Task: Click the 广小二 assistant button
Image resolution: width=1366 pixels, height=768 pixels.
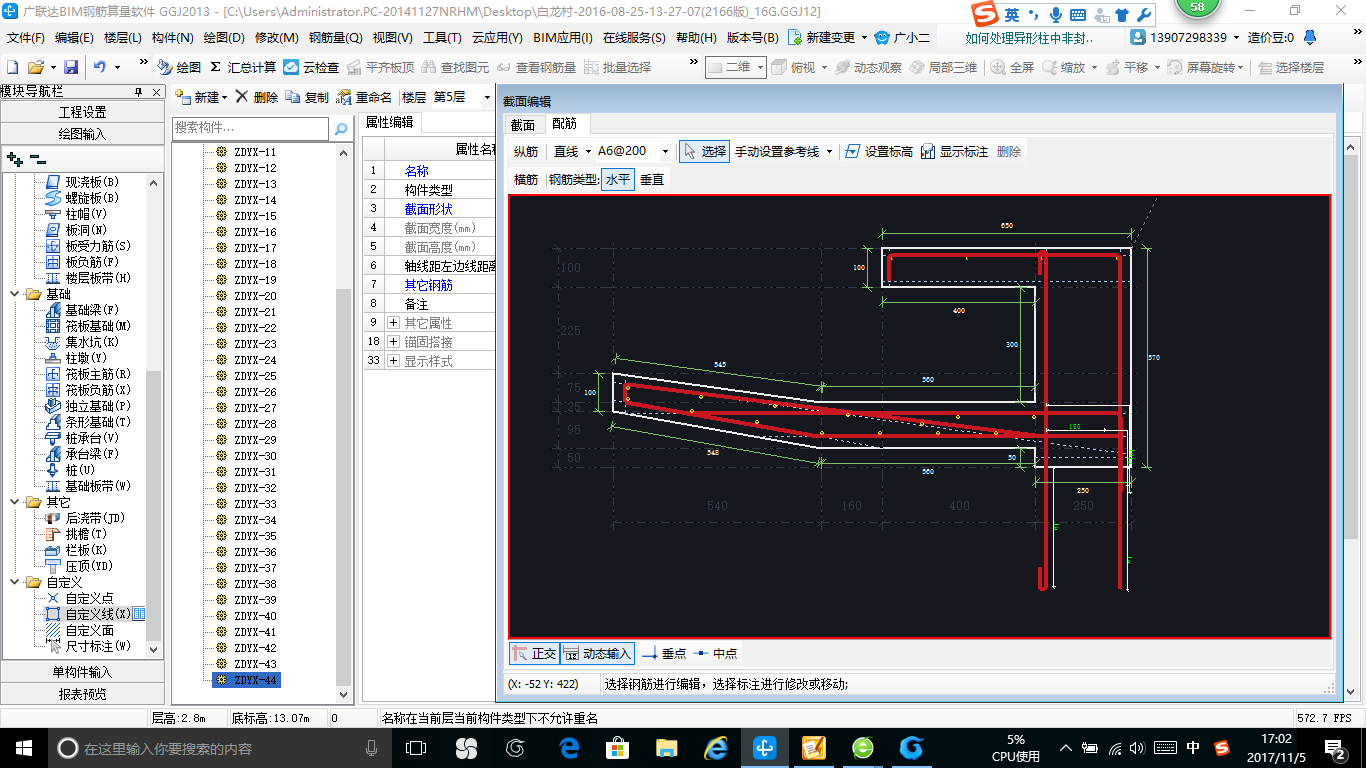Action: [903, 37]
